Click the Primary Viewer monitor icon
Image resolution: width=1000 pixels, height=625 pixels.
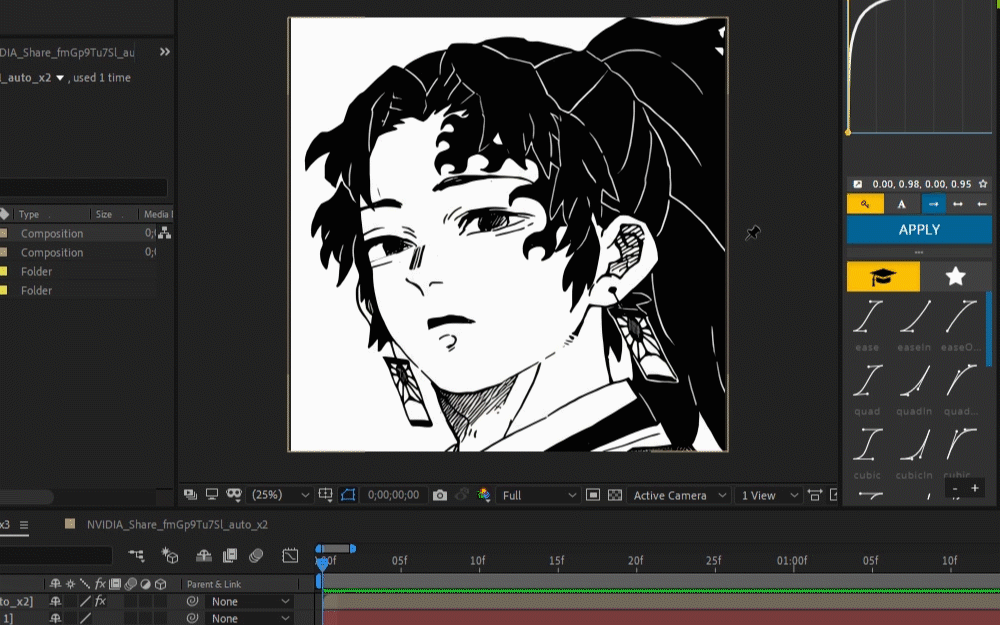click(212, 494)
